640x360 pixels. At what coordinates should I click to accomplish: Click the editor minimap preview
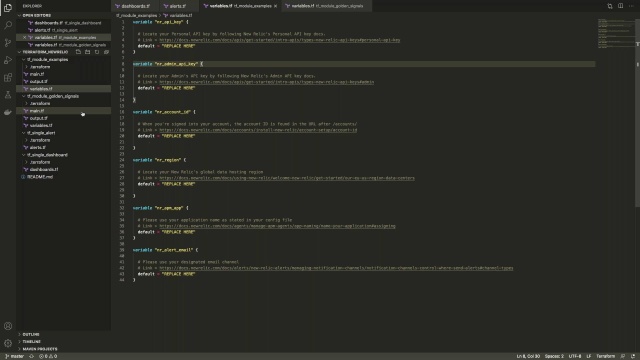click(x=616, y=33)
